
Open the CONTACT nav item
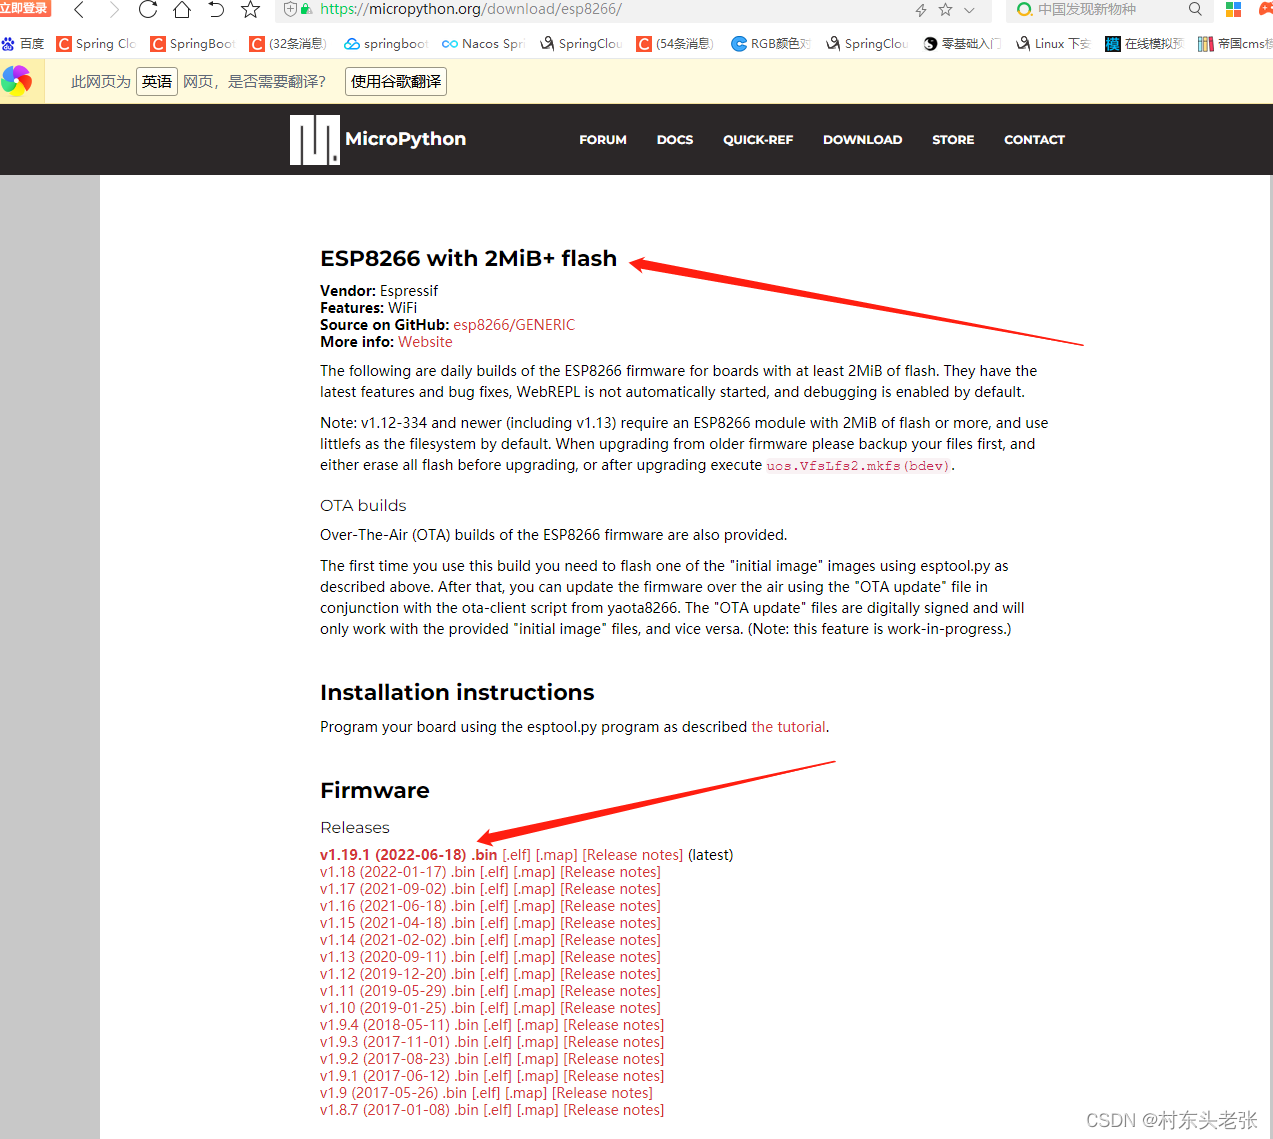click(x=1034, y=140)
